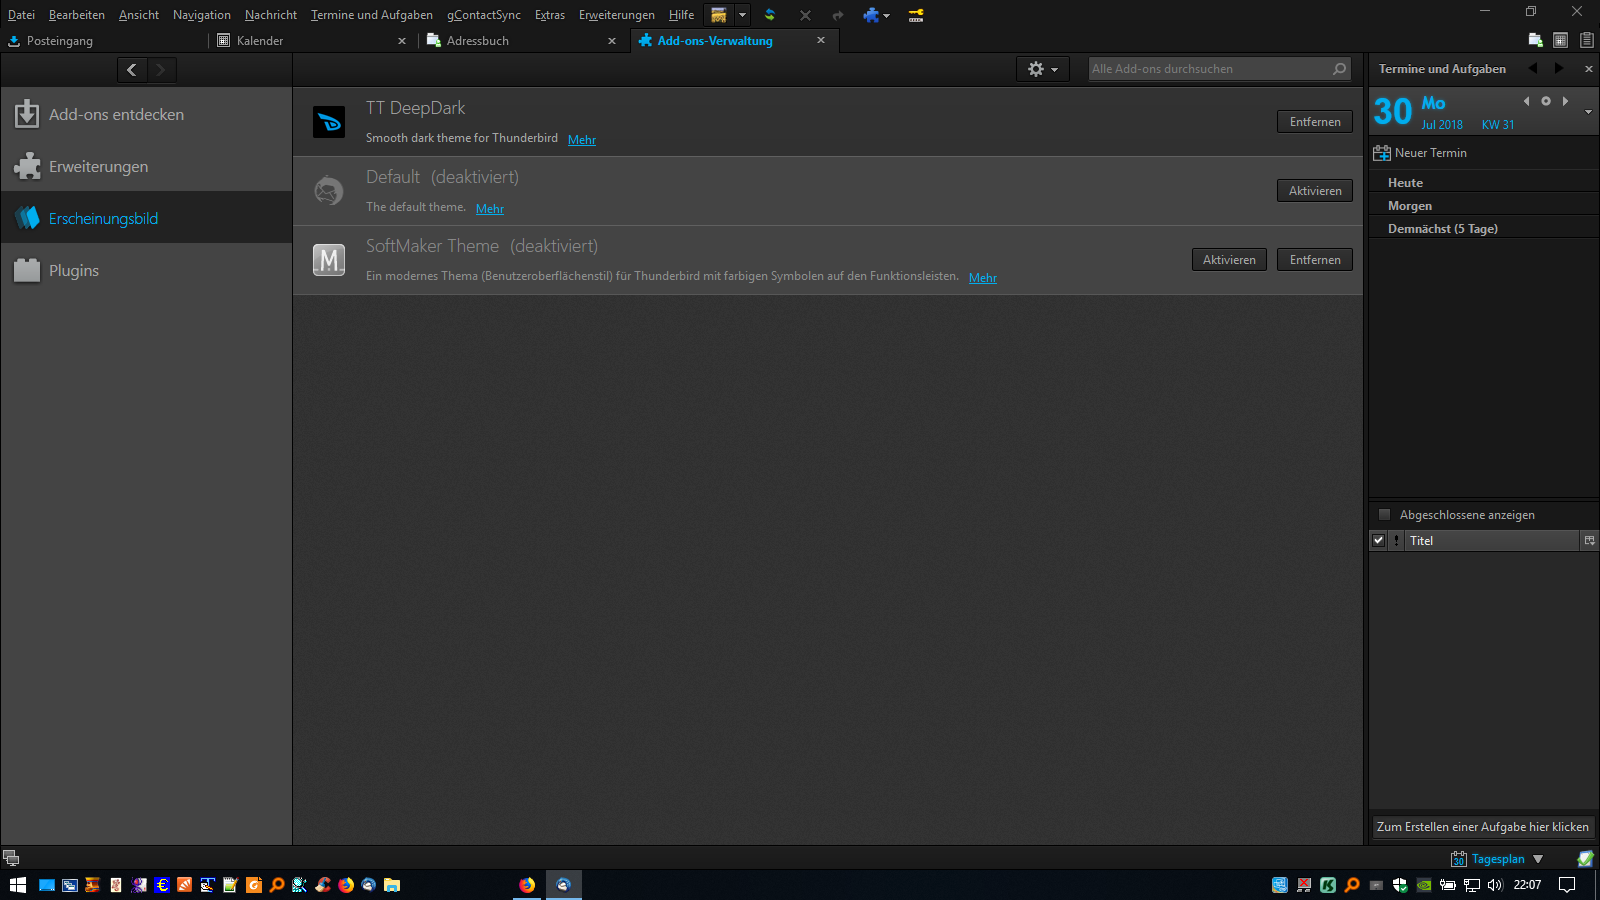Open the Erweiterungen menu
1600x900 pixels.
click(x=617, y=15)
